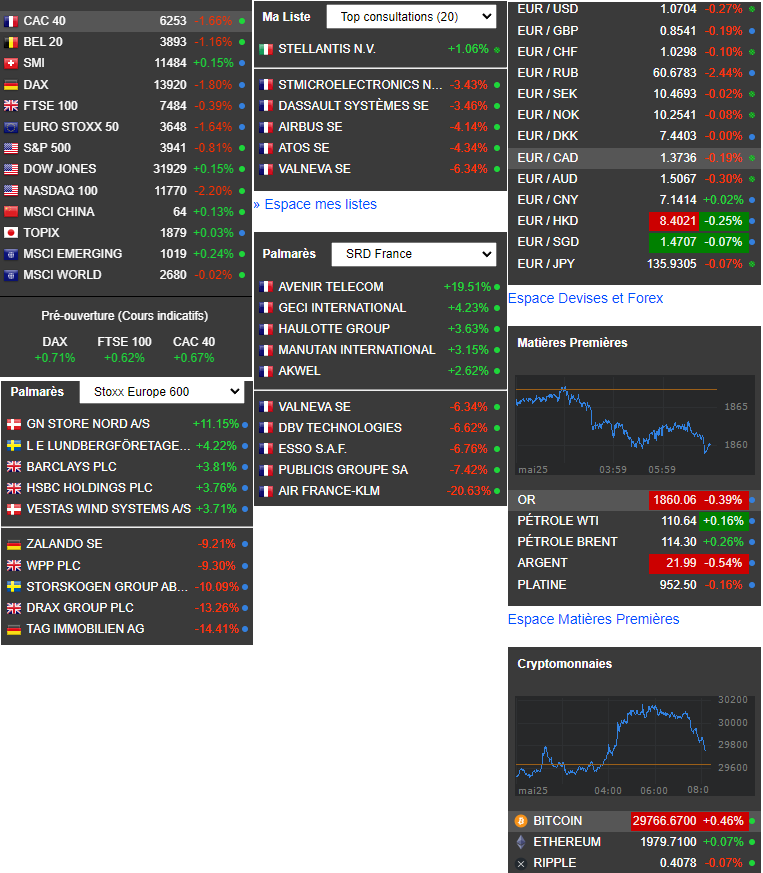The image size is (763, 873).
Task: Click the Danish flag beside GN STORE NORD
Action: 14,424
